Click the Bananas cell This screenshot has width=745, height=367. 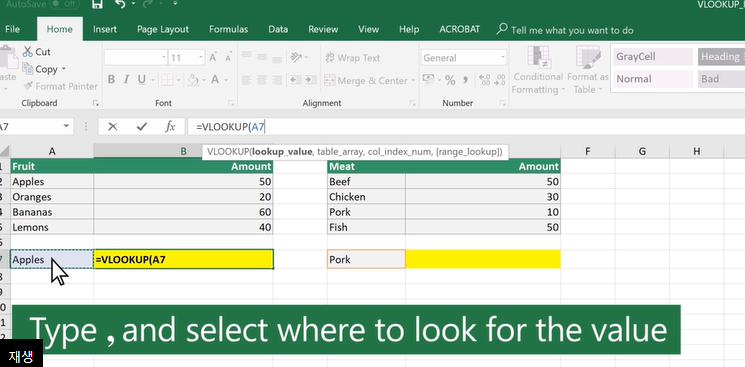point(52,212)
